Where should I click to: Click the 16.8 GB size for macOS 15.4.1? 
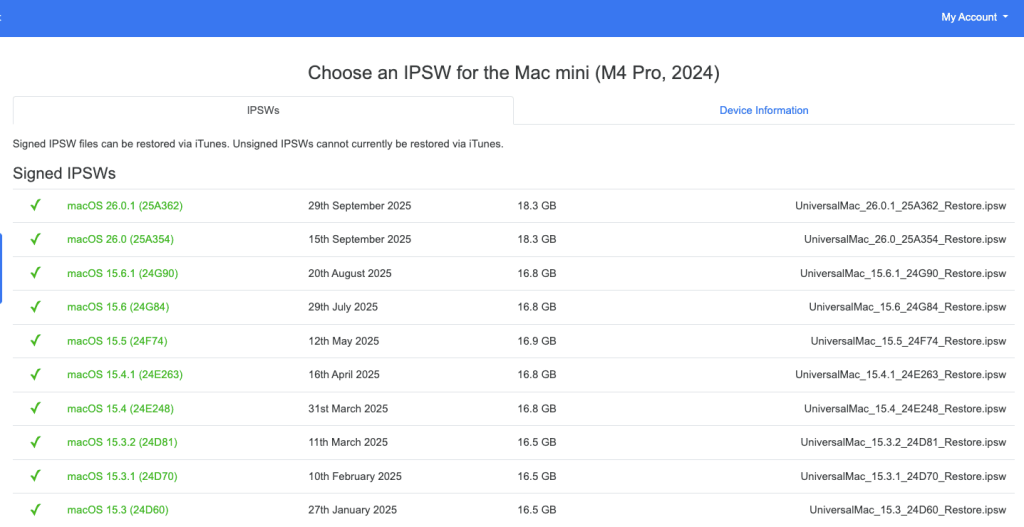coord(536,375)
